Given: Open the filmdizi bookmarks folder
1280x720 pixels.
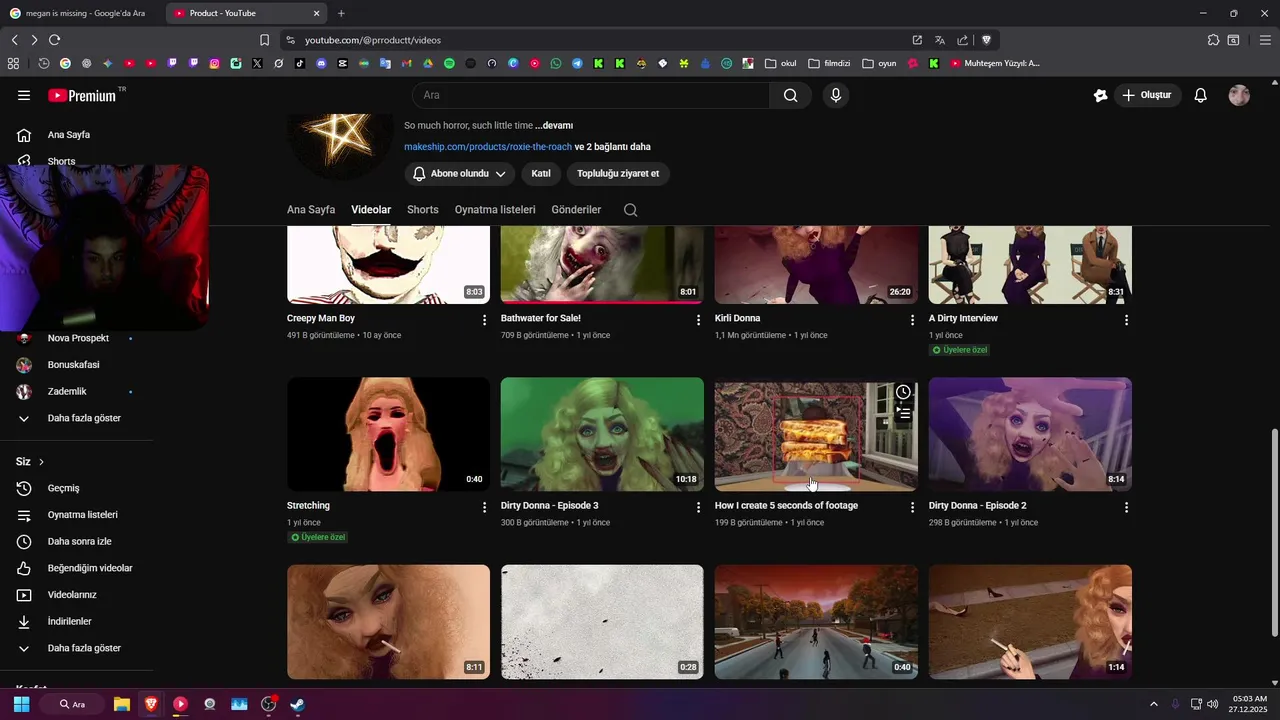Looking at the screenshot, I should pos(828,63).
